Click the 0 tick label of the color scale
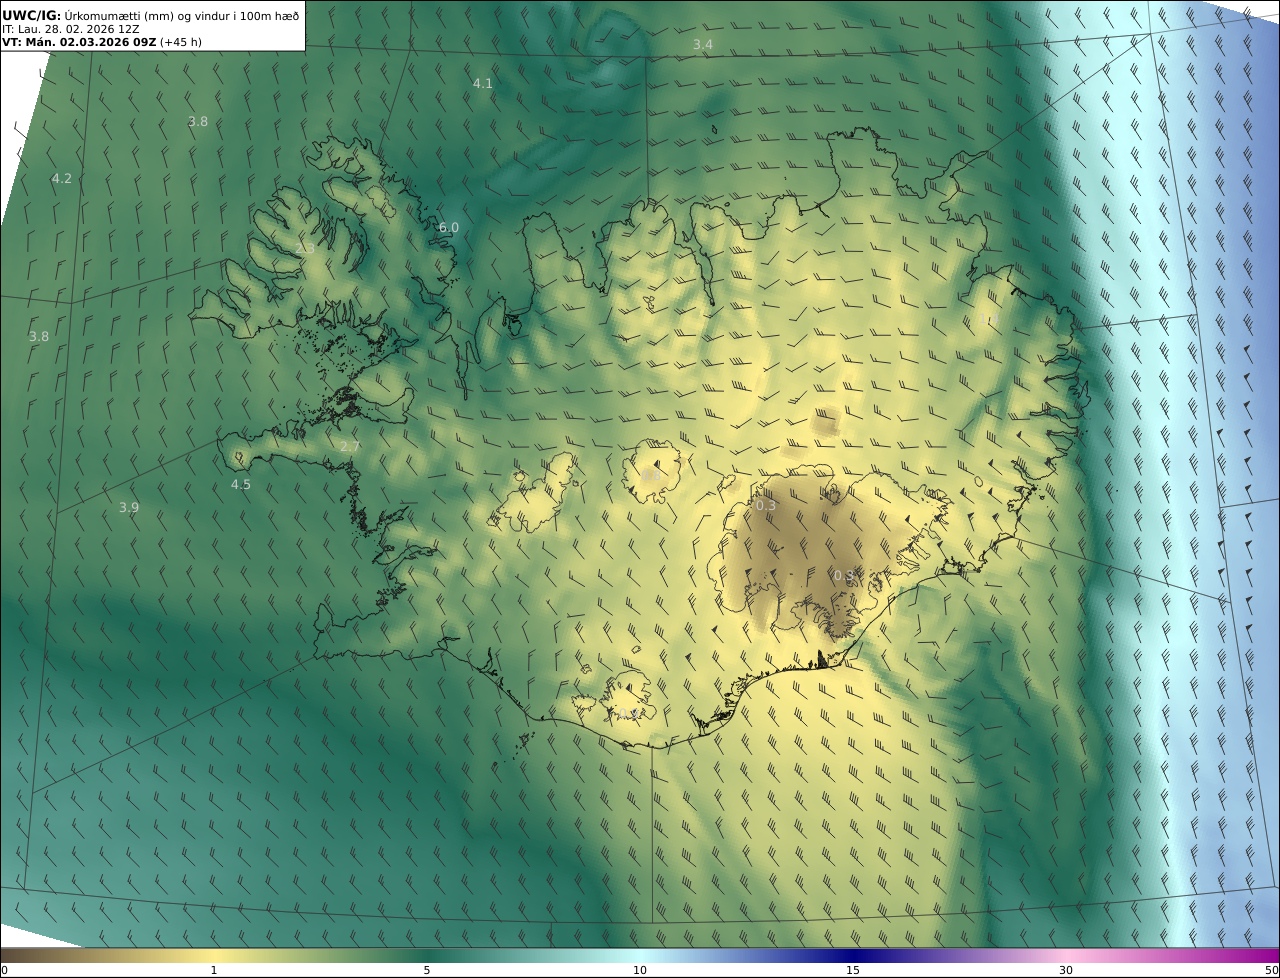 click(4, 970)
